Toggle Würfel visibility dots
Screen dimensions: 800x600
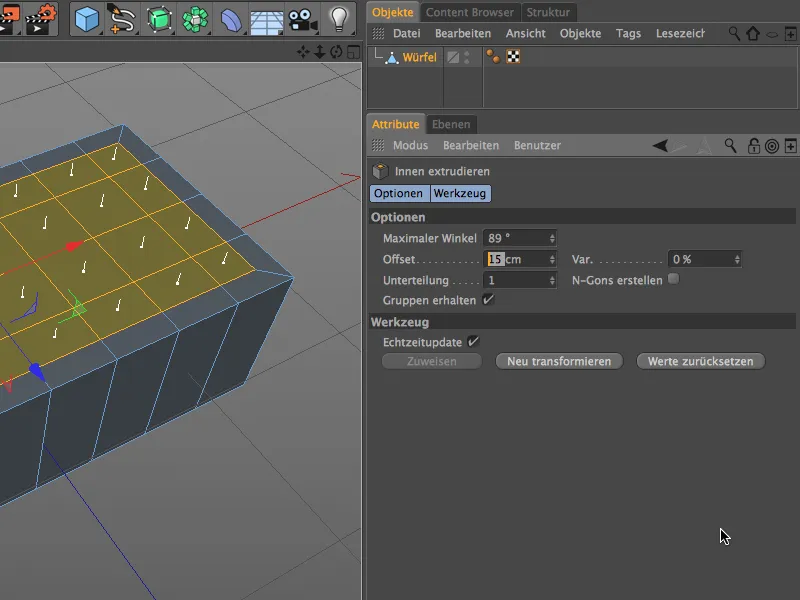(467, 57)
